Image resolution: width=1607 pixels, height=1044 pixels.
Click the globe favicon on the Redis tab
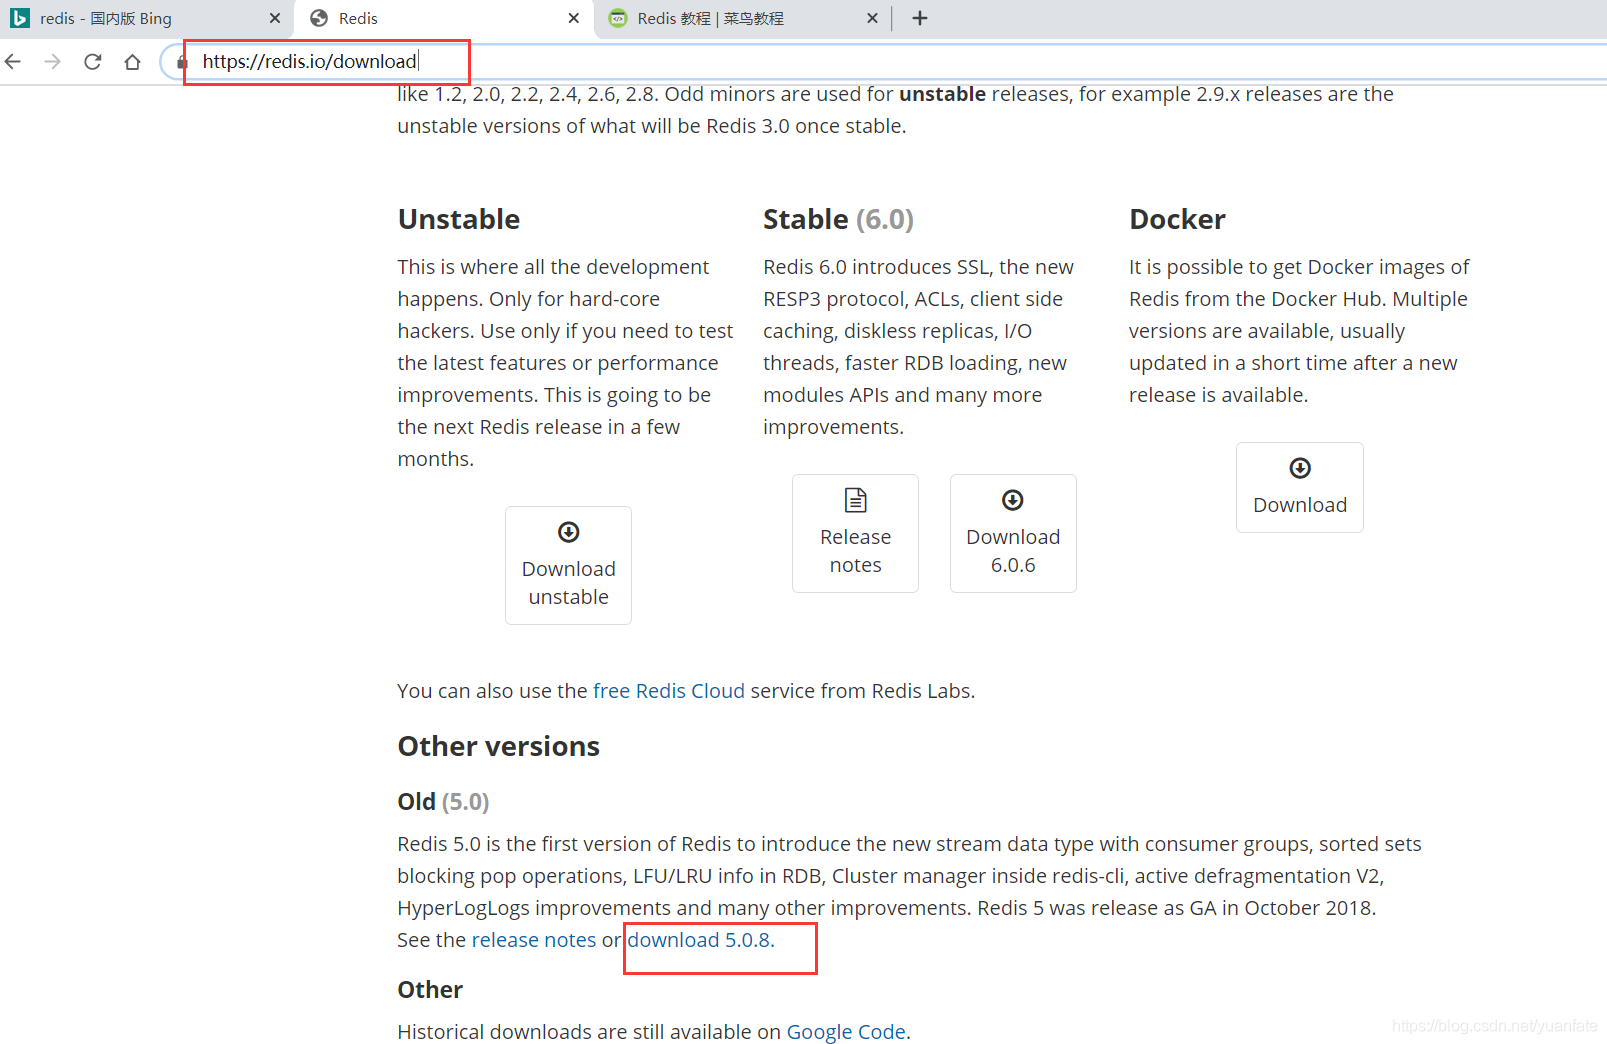coord(319,18)
